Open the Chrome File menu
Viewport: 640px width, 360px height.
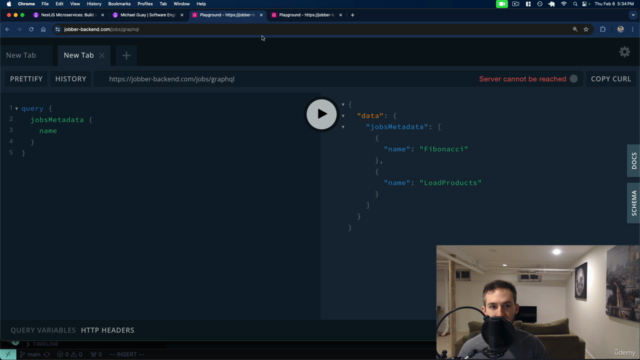45,4
